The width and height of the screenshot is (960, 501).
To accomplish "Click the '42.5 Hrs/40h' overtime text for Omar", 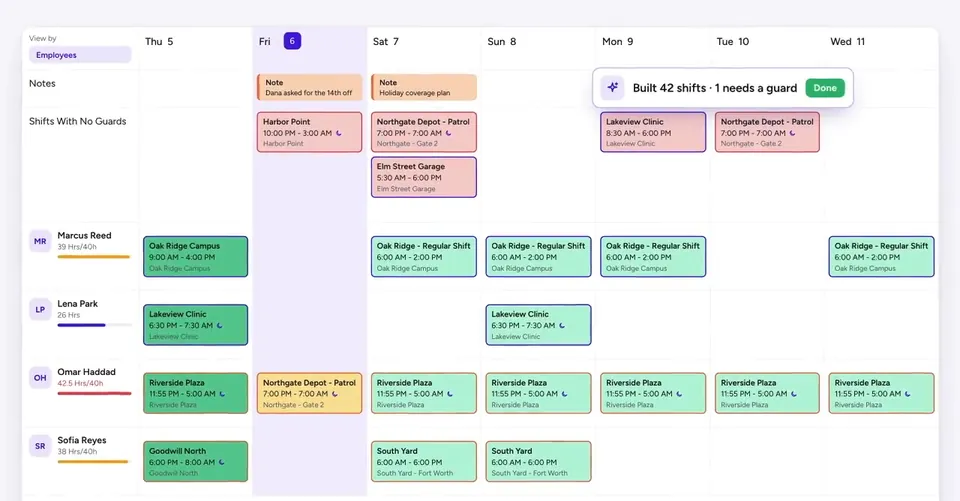I will (80, 383).
